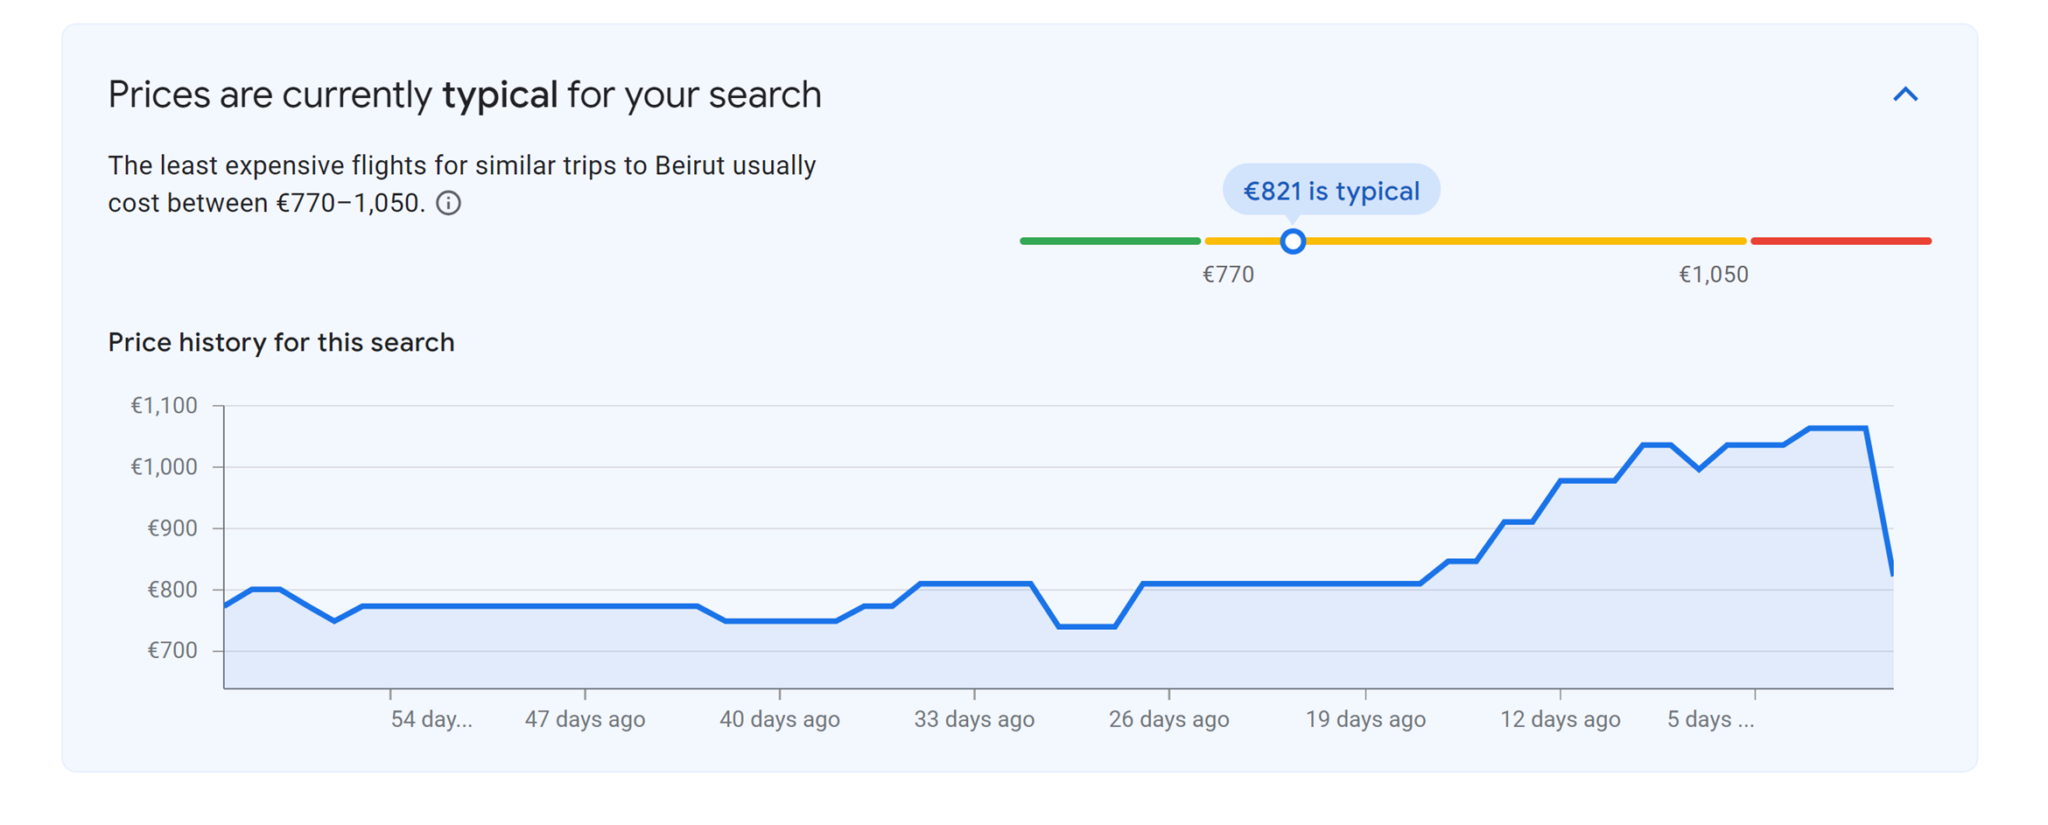Click the "26 days ago" axis label
Image resolution: width=2048 pixels, height=825 pixels.
[x=1168, y=720]
